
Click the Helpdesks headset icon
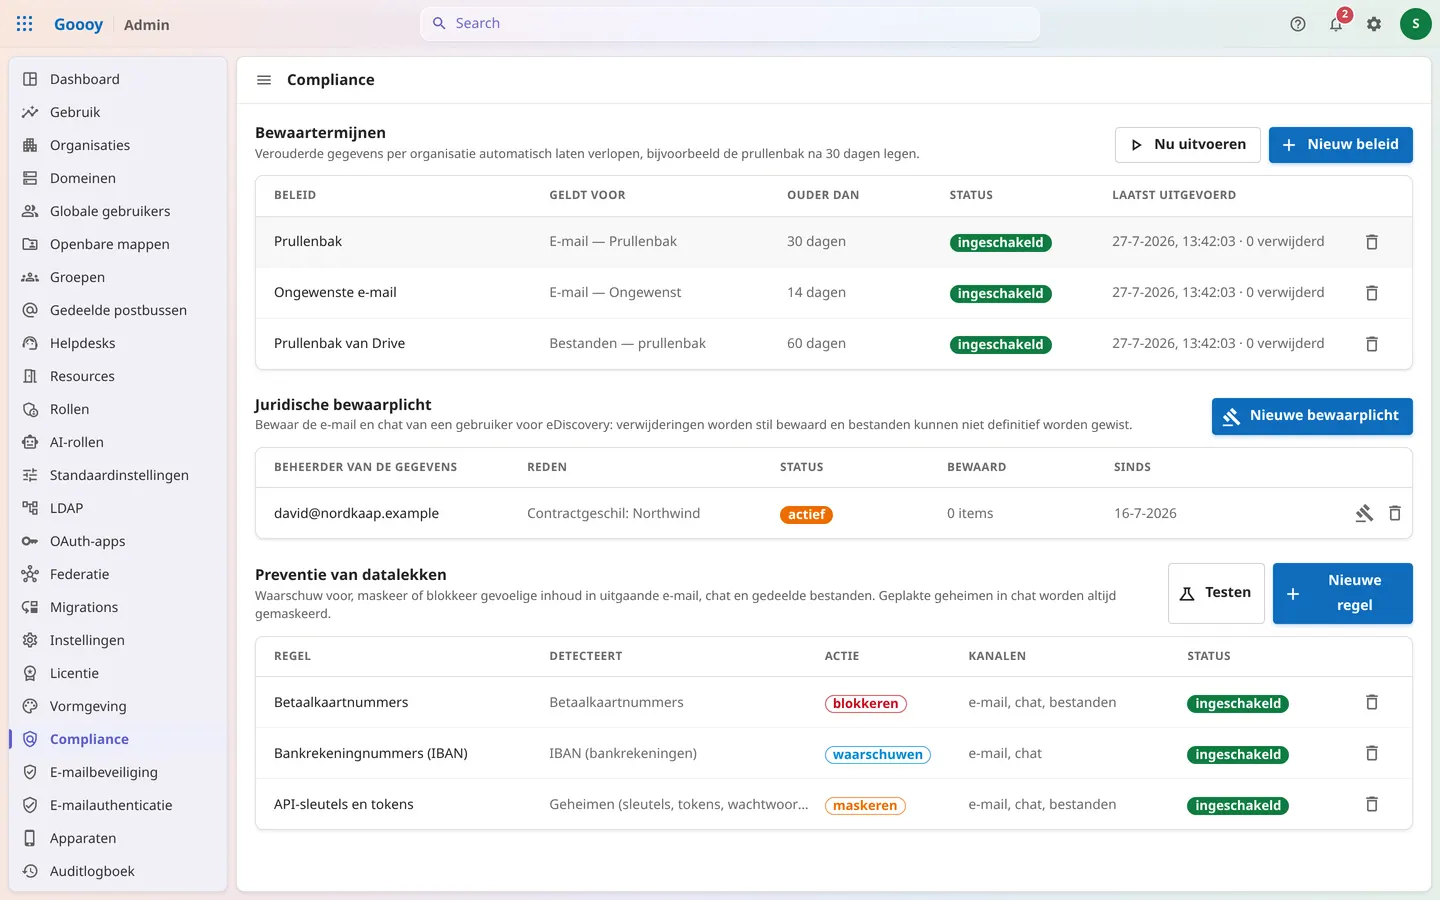tap(30, 343)
